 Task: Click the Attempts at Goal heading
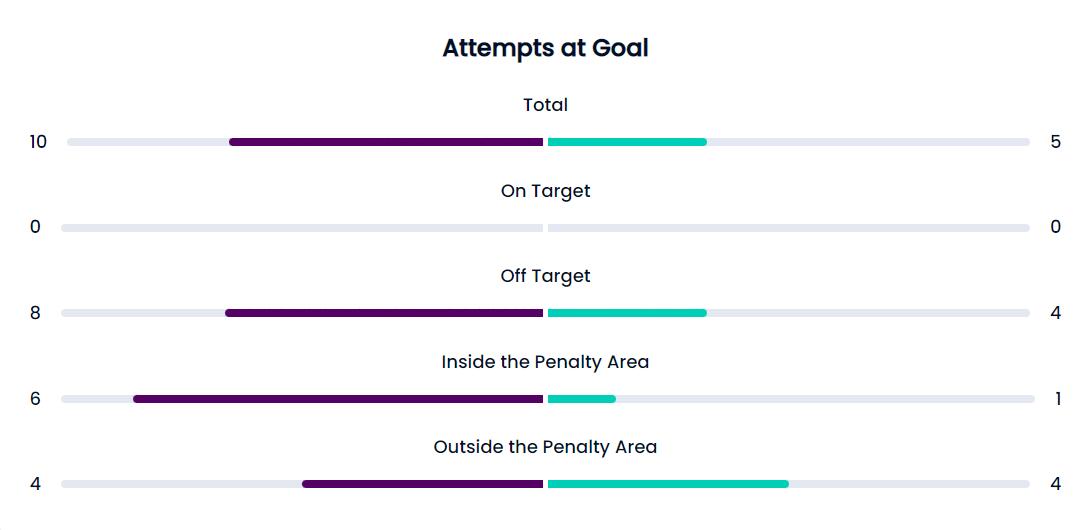coord(545,48)
